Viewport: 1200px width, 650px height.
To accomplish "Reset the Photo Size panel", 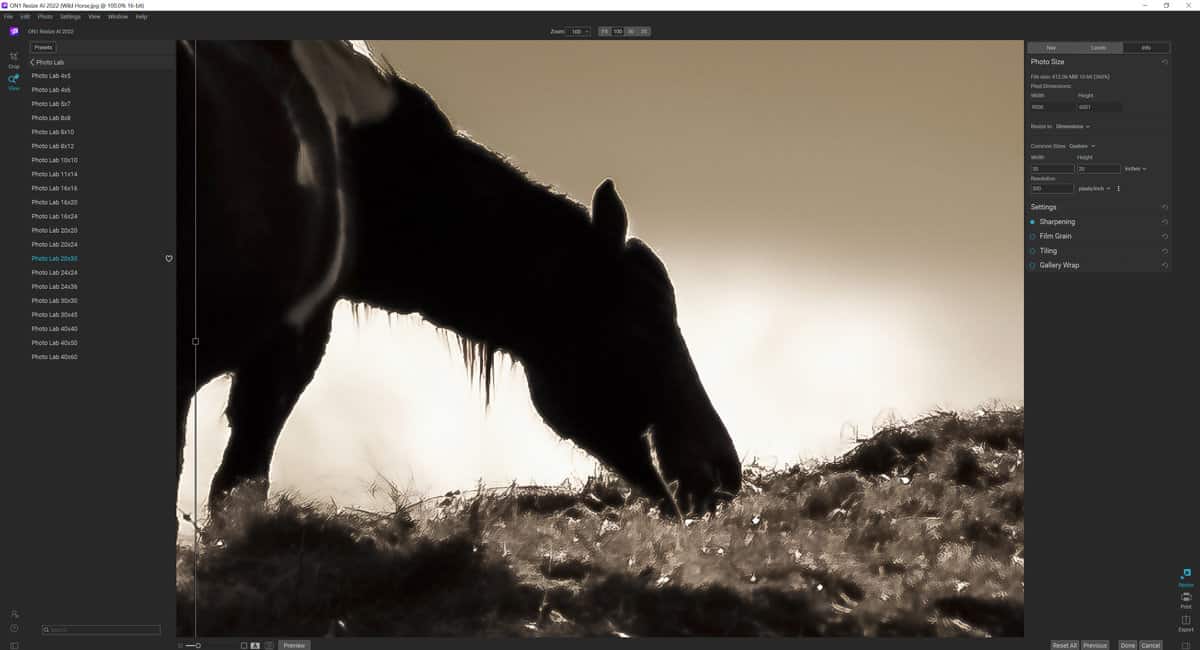I will point(1164,62).
